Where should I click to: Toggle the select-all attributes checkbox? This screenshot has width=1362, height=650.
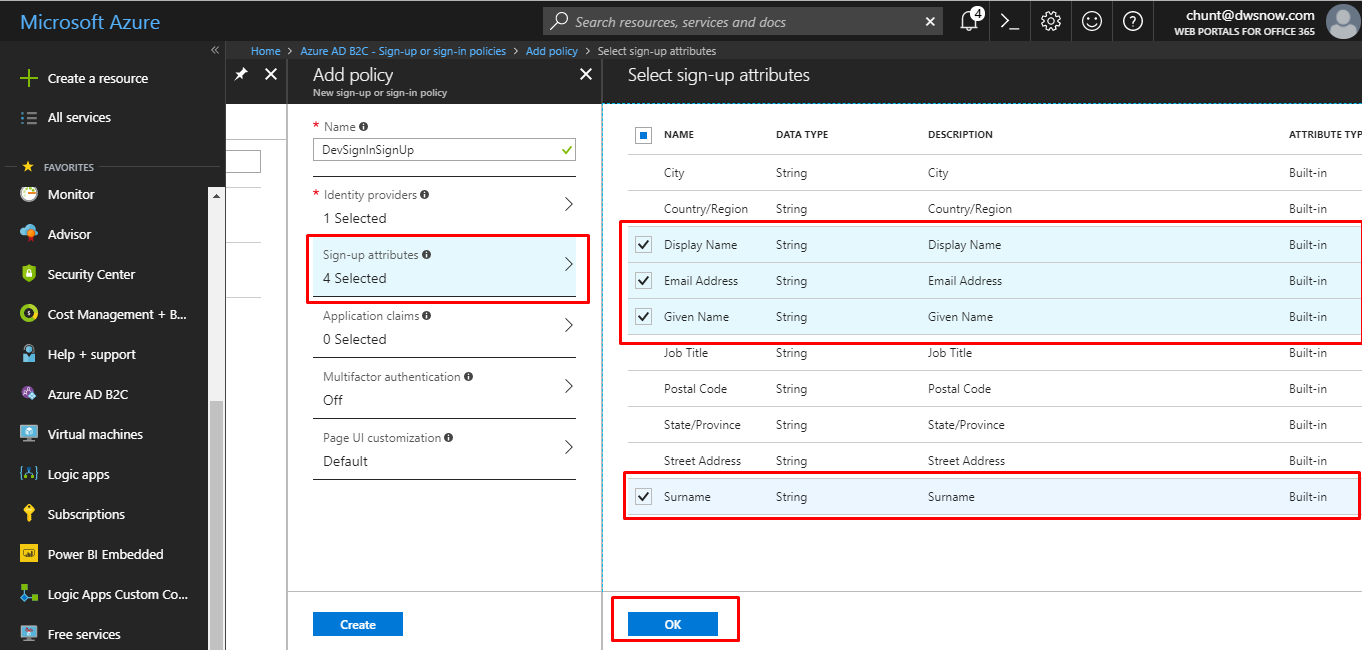tap(643, 135)
